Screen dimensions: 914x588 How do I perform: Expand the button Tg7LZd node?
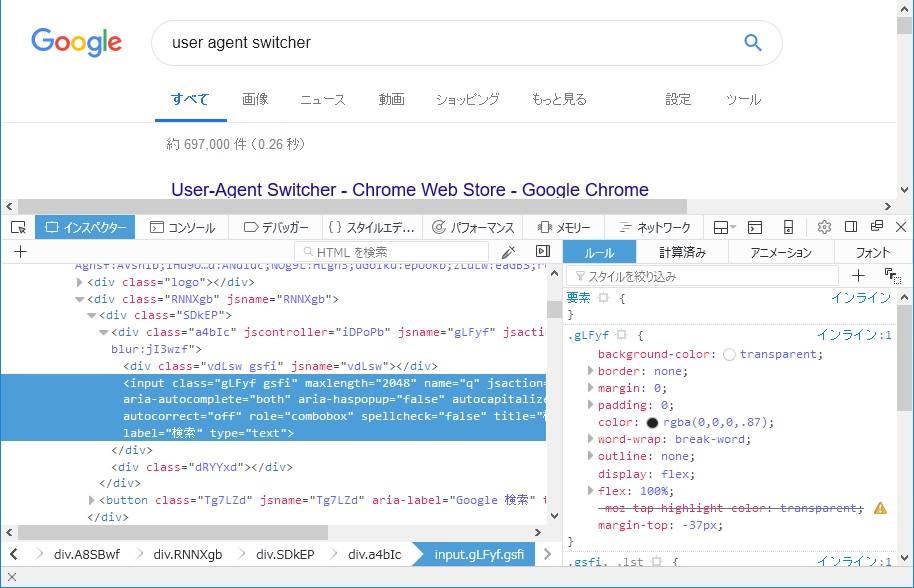point(93,500)
